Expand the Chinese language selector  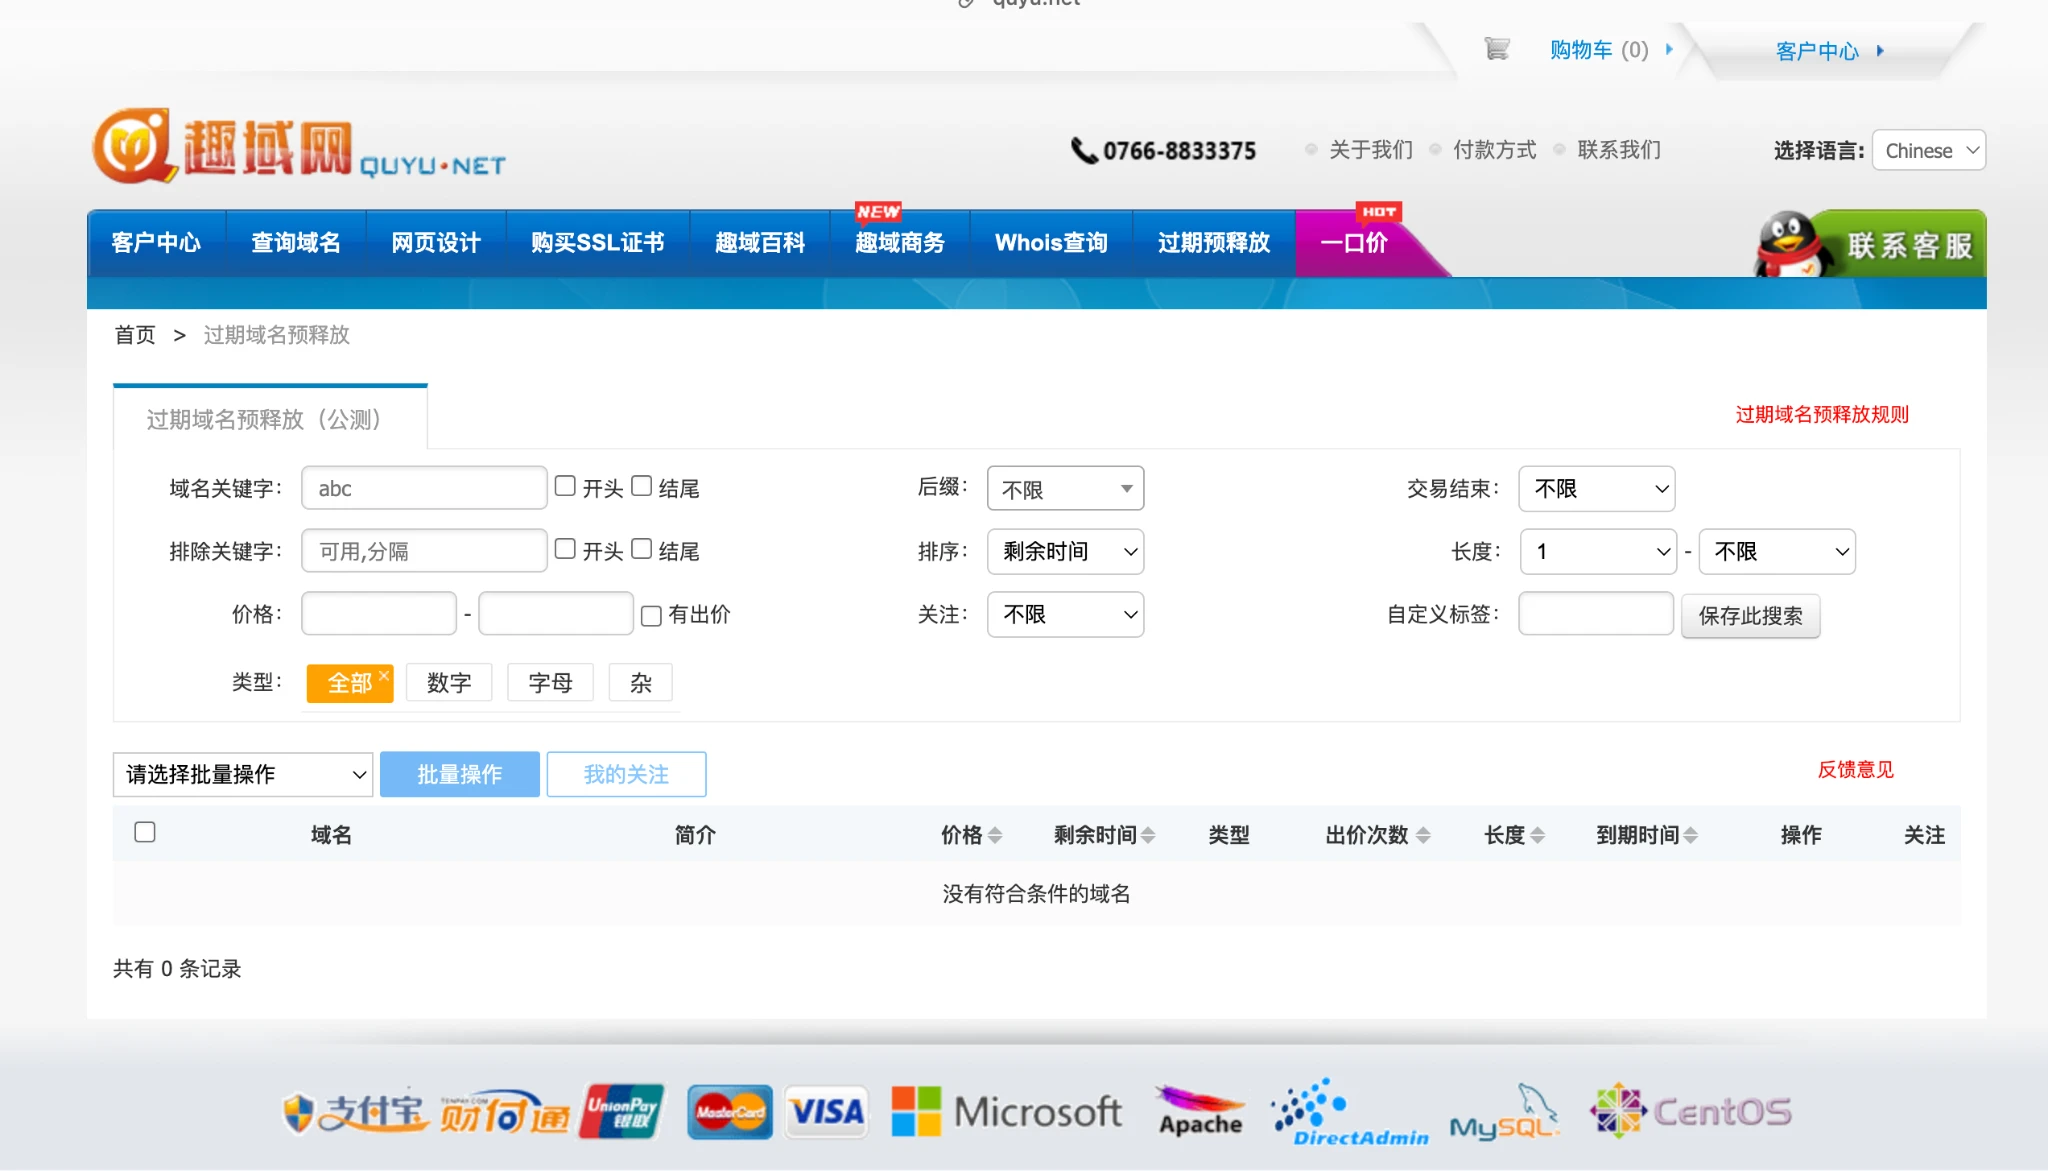[1928, 151]
